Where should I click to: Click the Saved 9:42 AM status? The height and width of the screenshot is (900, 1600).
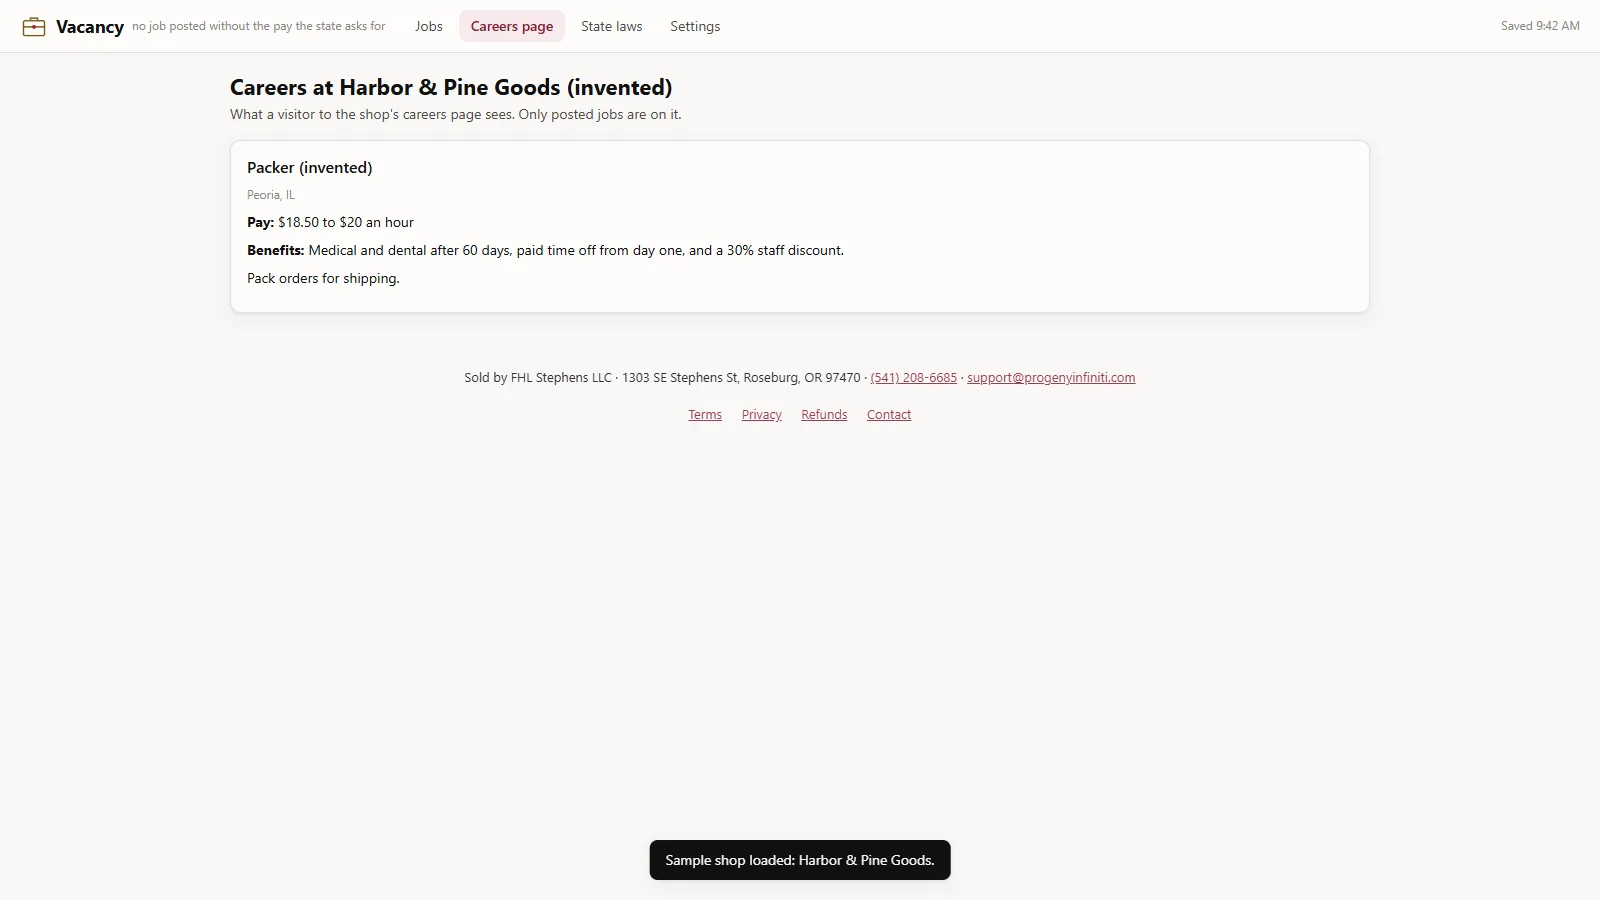[x=1540, y=26]
